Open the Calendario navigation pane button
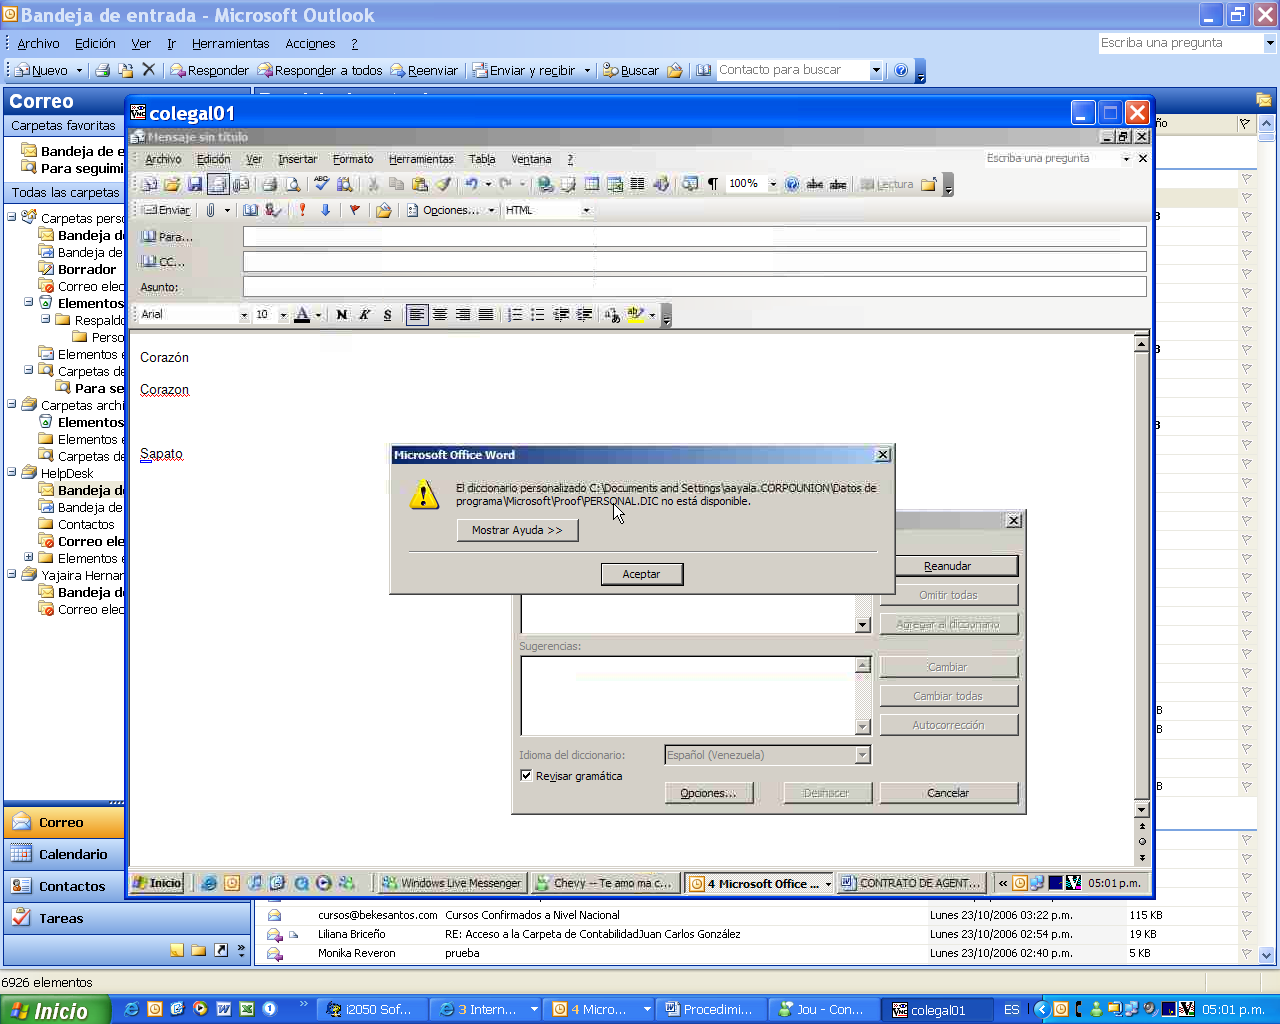The height and width of the screenshot is (1024, 1280). click(x=64, y=854)
